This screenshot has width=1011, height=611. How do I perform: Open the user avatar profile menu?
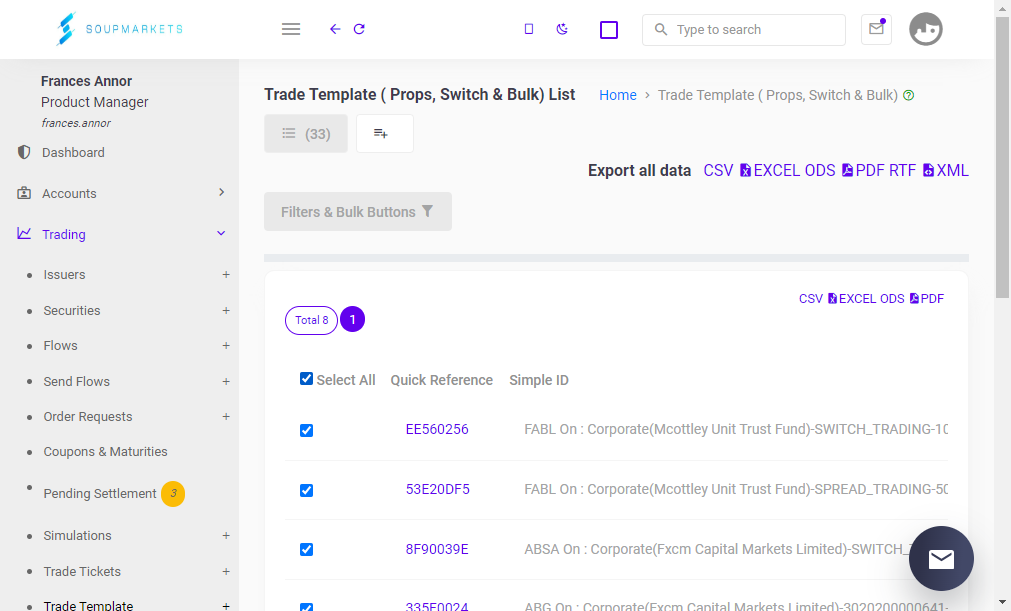click(926, 29)
